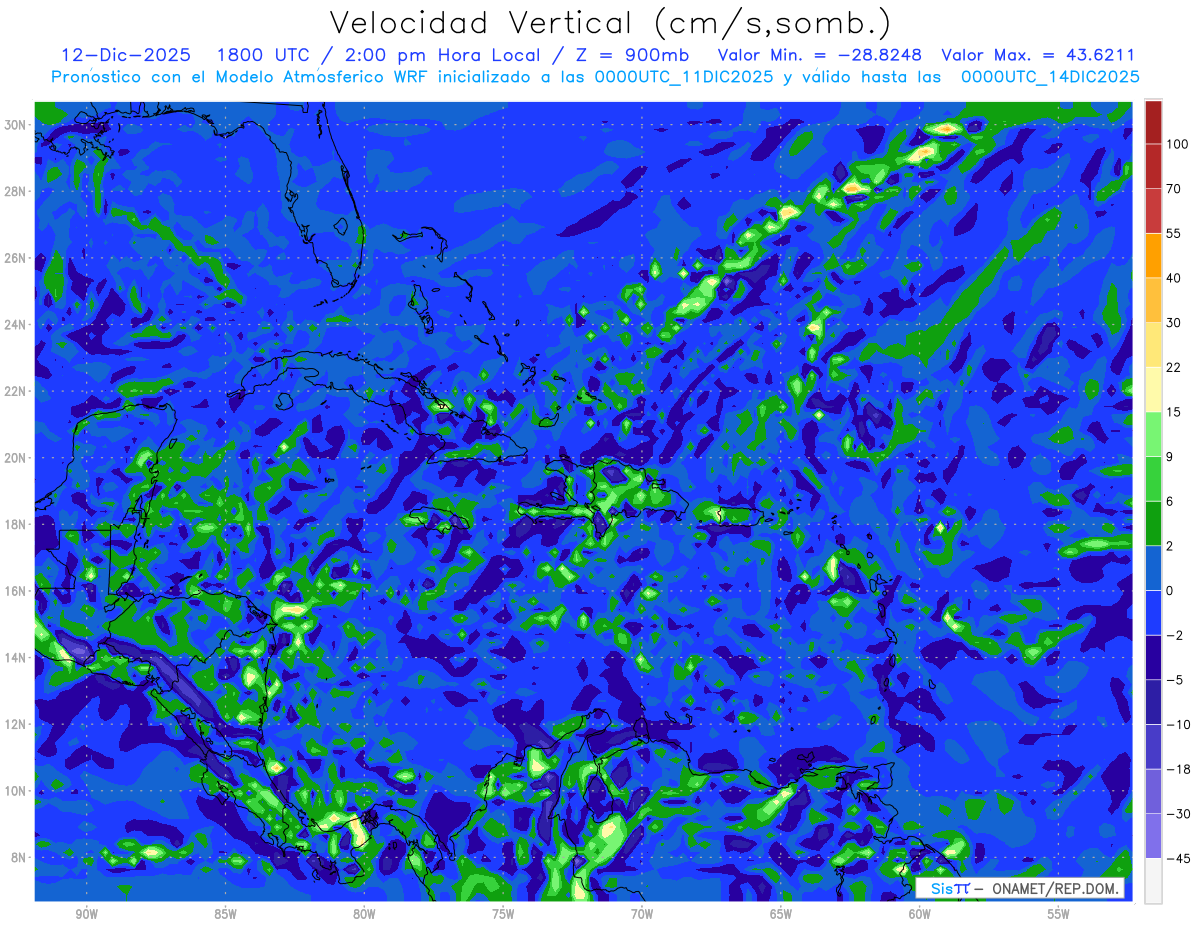Click the yellow colorbar segment between 22 and 30
1200x927 pixels.
coord(1153,345)
